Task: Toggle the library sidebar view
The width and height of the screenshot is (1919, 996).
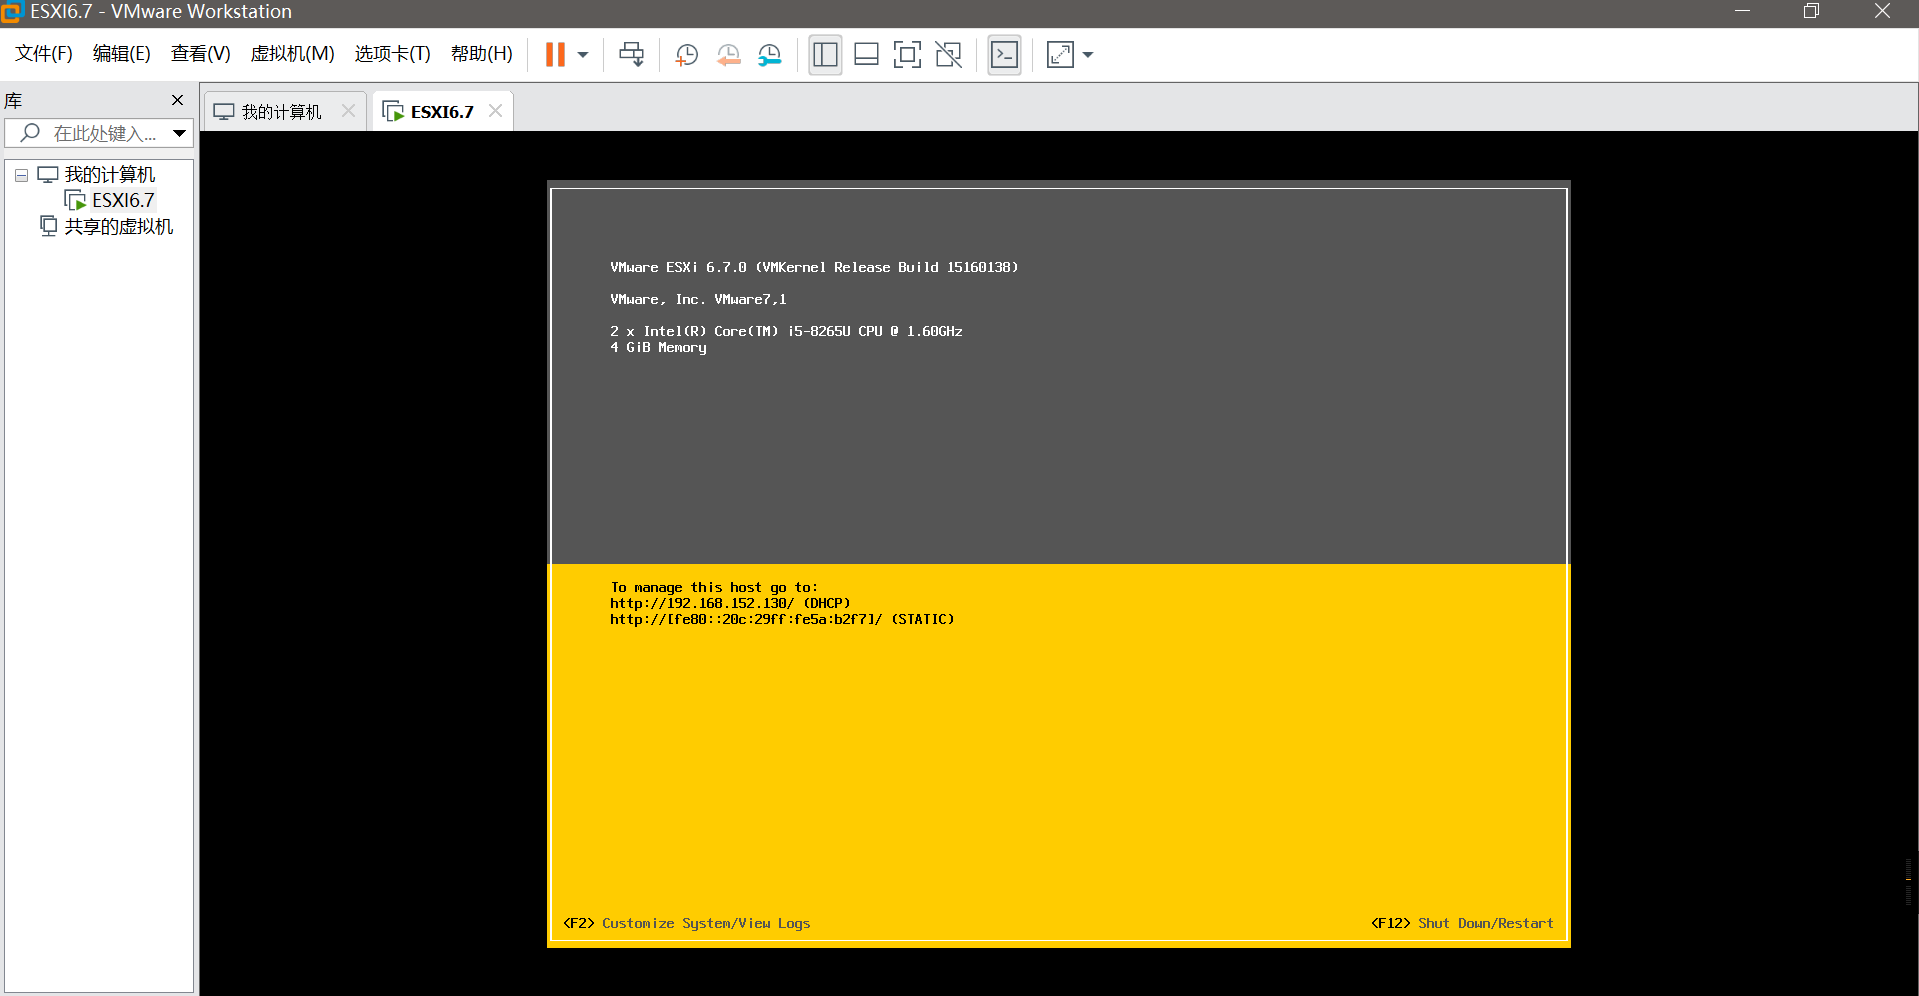Action: point(825,54)
